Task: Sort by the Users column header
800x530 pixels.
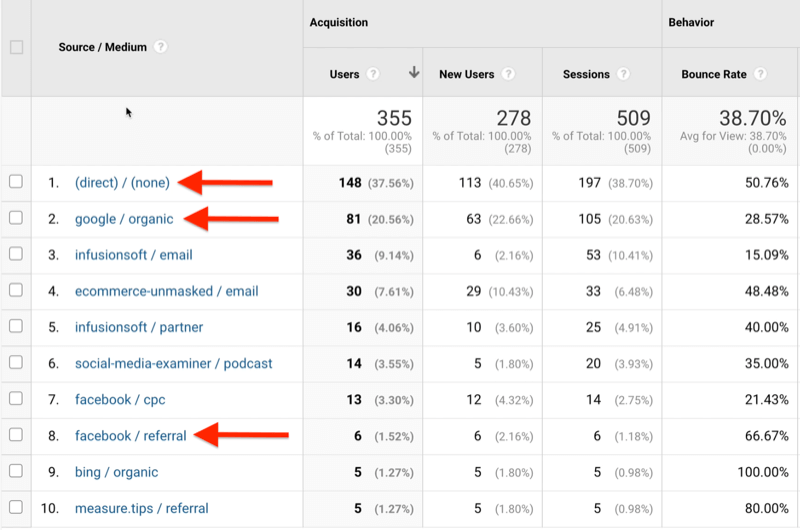Action: (344, 74)
